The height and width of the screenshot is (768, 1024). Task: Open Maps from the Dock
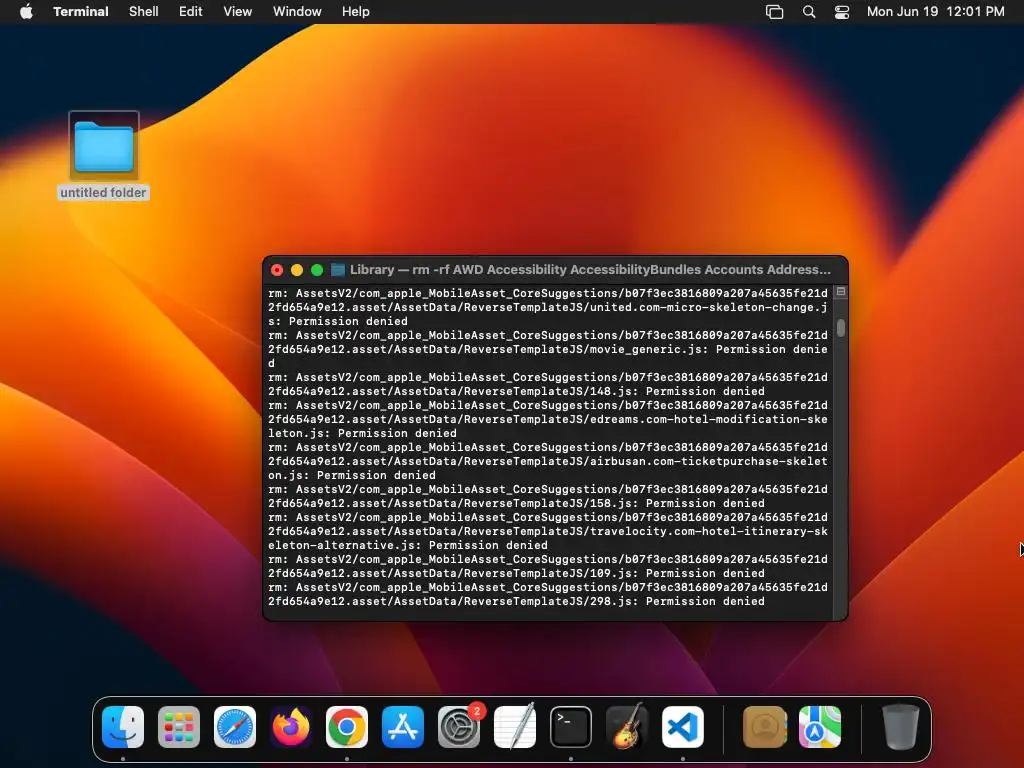click(820, 727)
